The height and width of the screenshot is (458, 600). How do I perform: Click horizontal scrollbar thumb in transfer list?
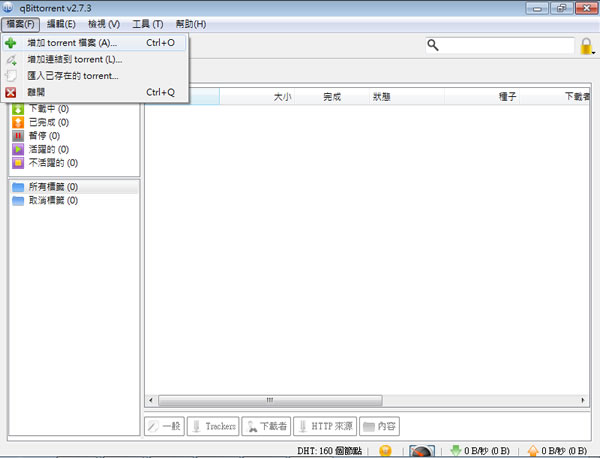click(x=270, y=400)
